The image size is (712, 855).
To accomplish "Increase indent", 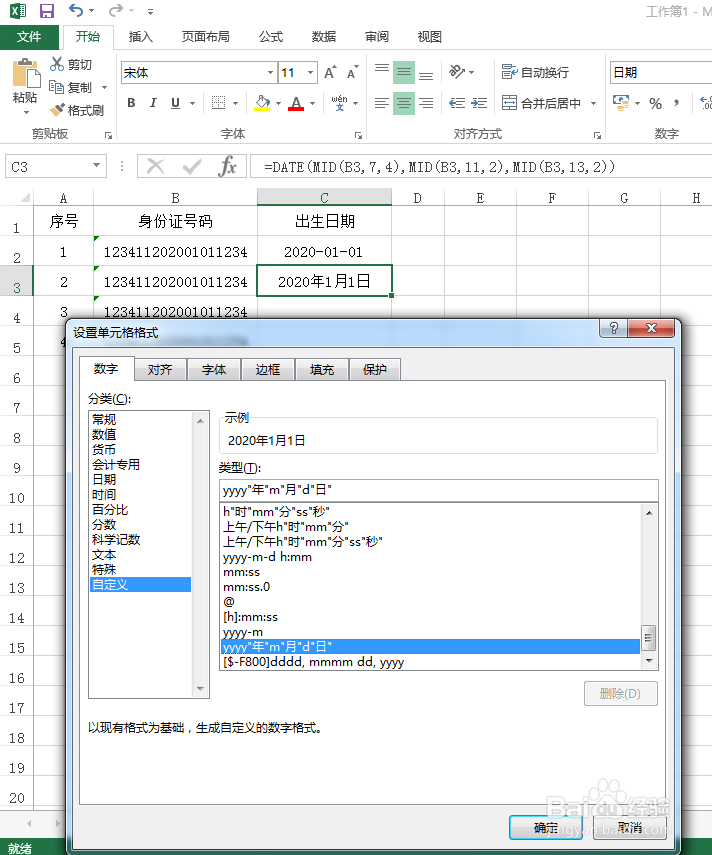I will [479, 103].
